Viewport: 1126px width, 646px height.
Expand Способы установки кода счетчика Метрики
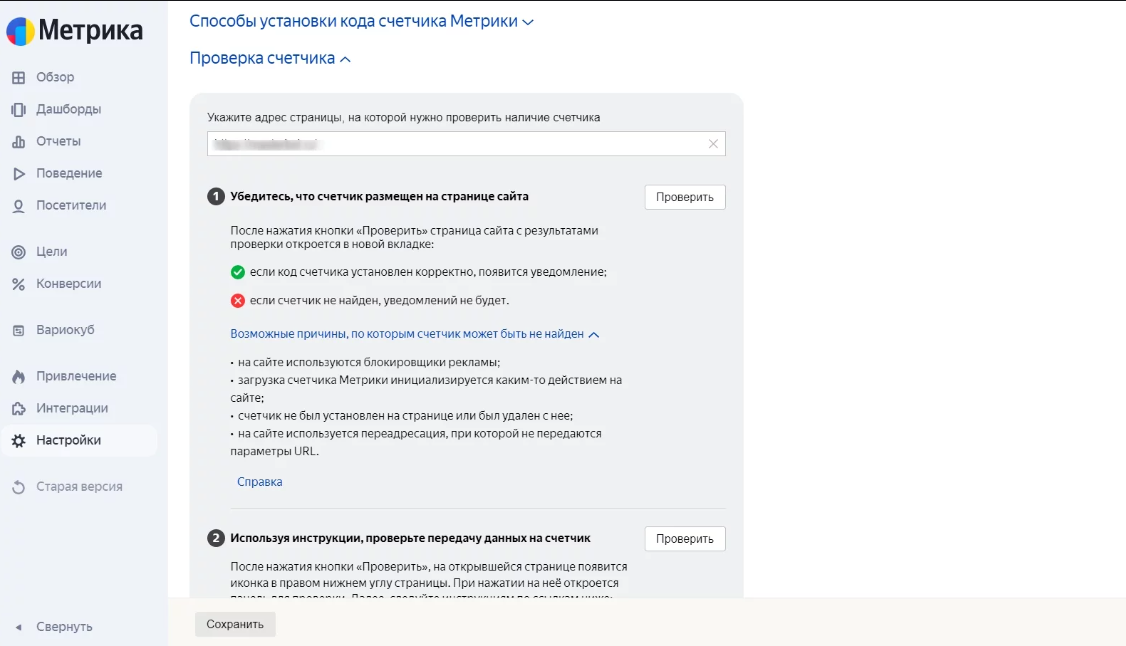(361, 21)
